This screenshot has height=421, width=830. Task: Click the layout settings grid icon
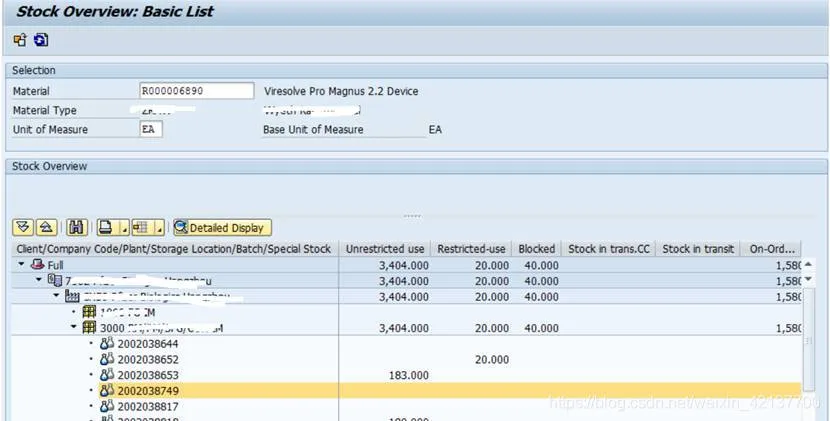coord(141,228)
